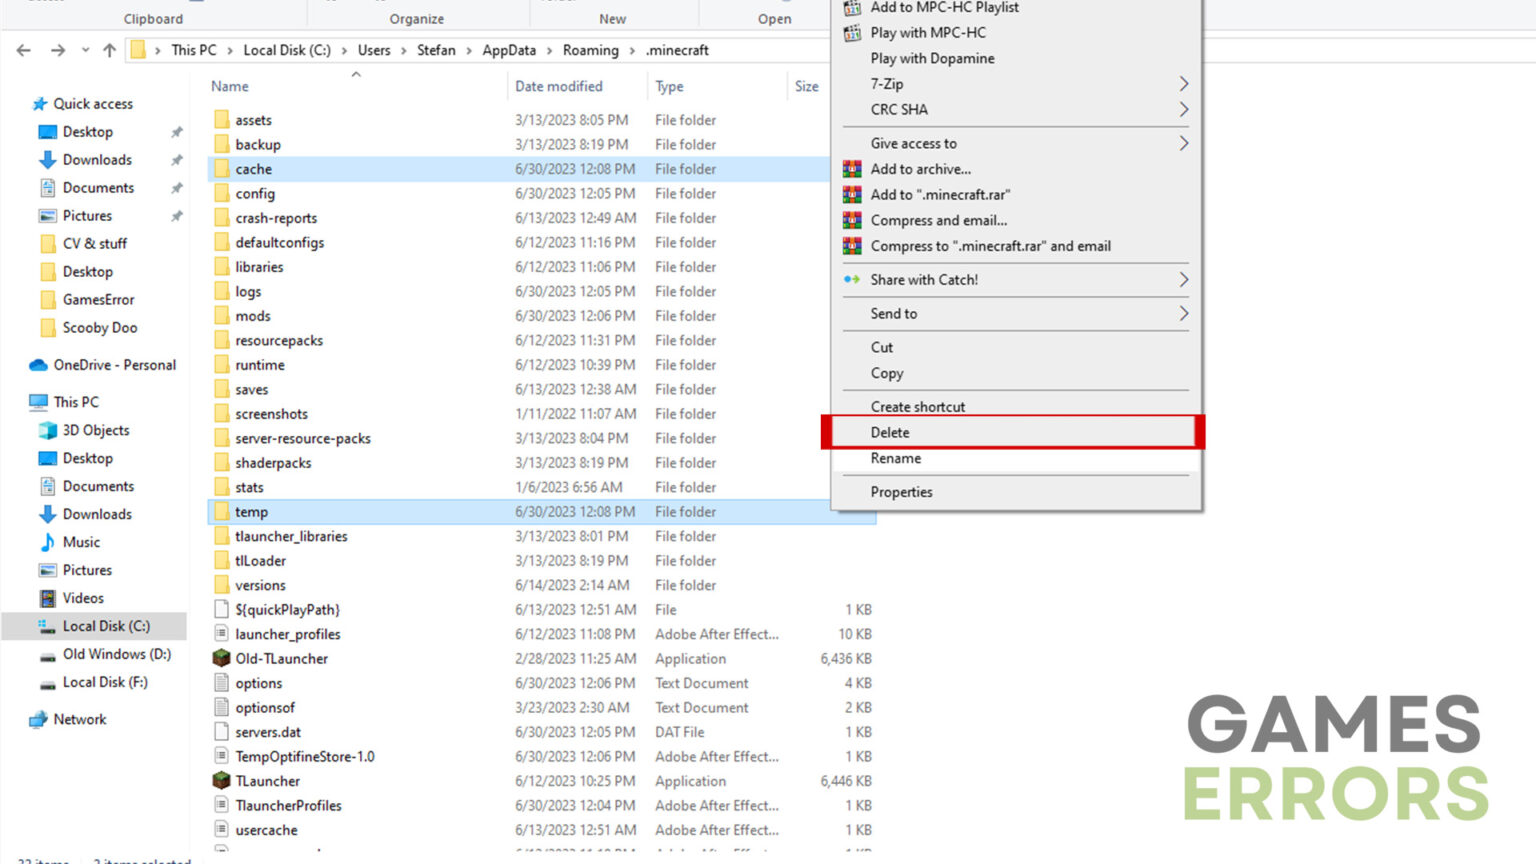Unpin Desktop from Quick access
The height and width of the screenshot is (864, 1536).
tap(177, 131)
